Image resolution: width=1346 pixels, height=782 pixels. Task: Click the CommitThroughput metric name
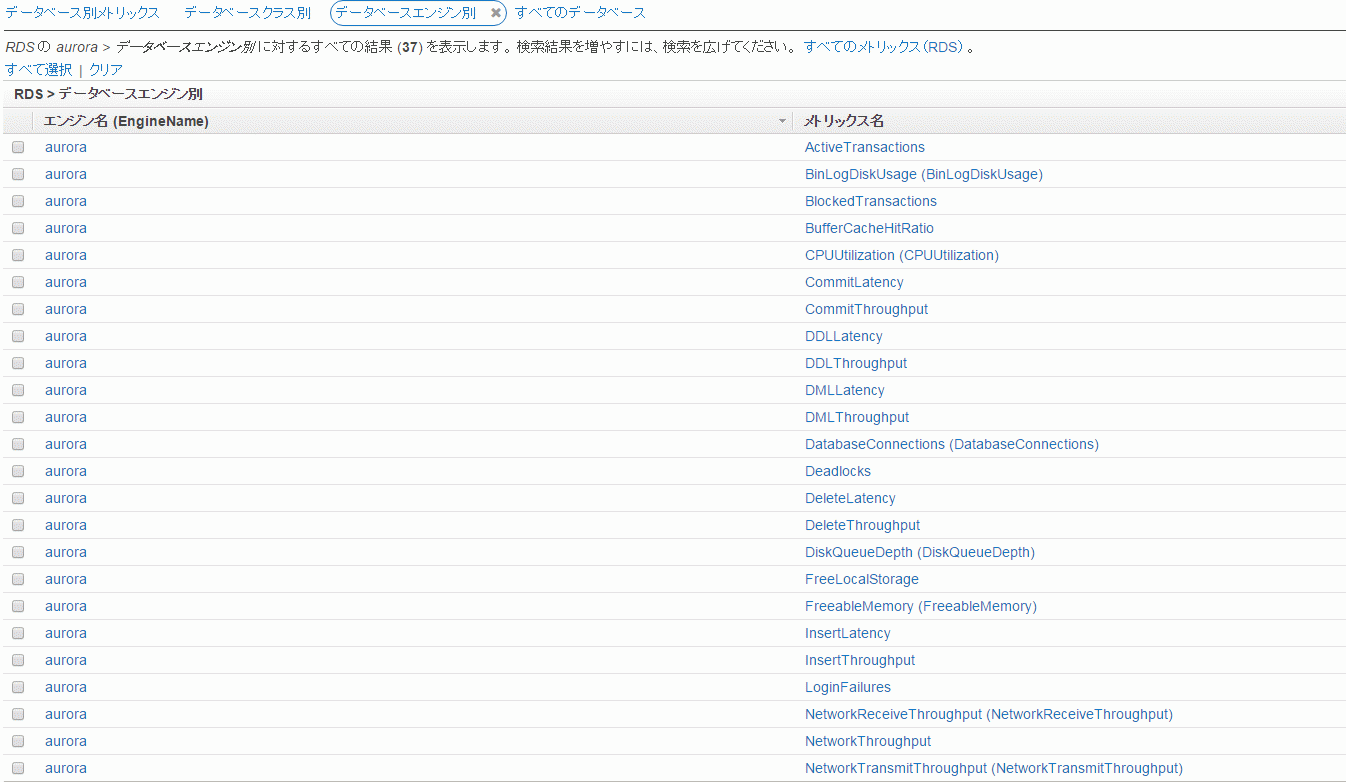(866, 309)
